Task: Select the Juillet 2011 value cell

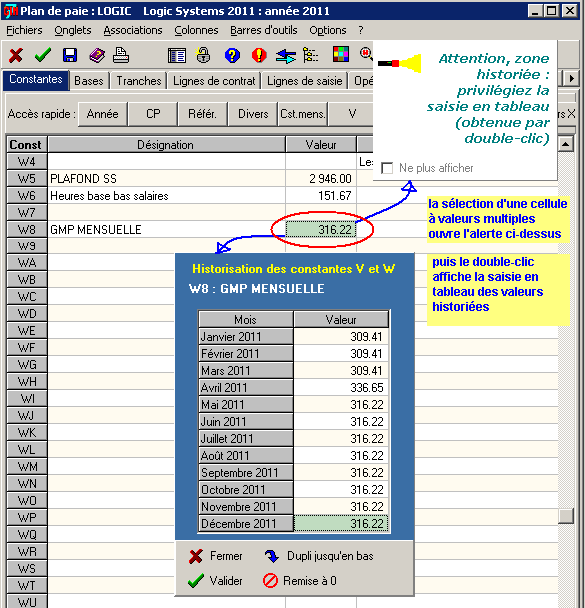Action: pos(341,439)
